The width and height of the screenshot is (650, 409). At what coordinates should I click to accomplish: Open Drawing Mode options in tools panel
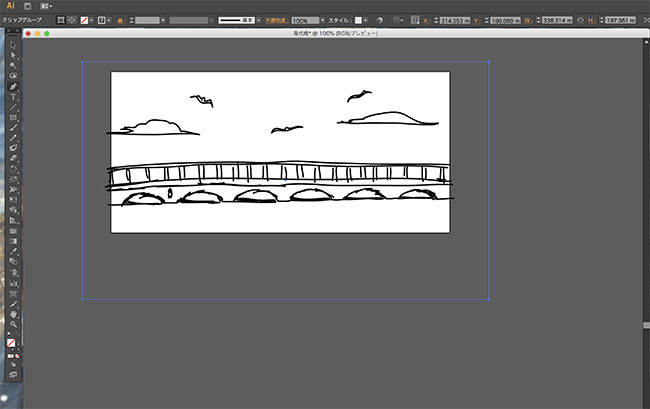click(13, 365)
